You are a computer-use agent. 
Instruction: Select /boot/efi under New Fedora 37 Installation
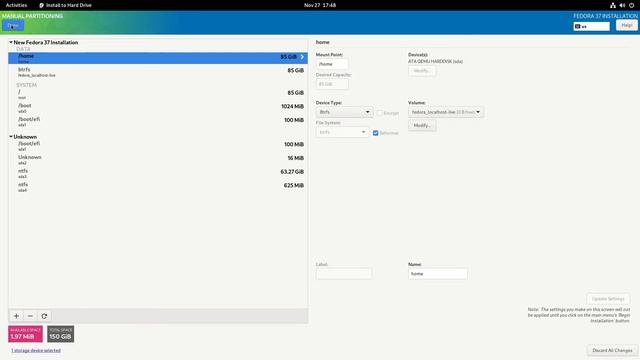click(x=158, y=121)
